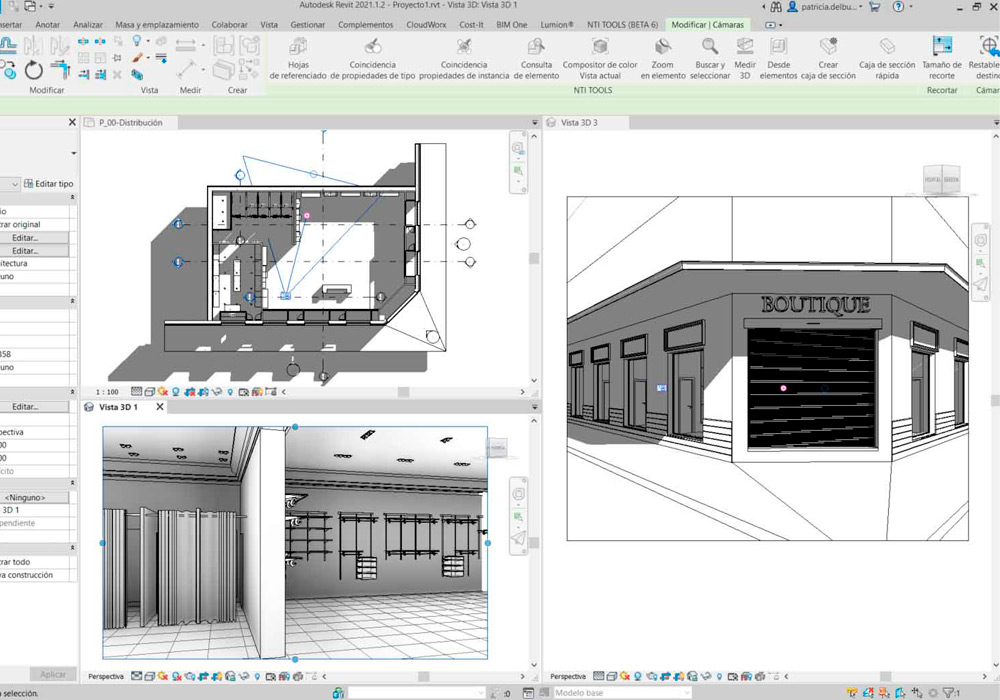
Task: Click Crear caja de sección icon
Action: tap(828, 47)
